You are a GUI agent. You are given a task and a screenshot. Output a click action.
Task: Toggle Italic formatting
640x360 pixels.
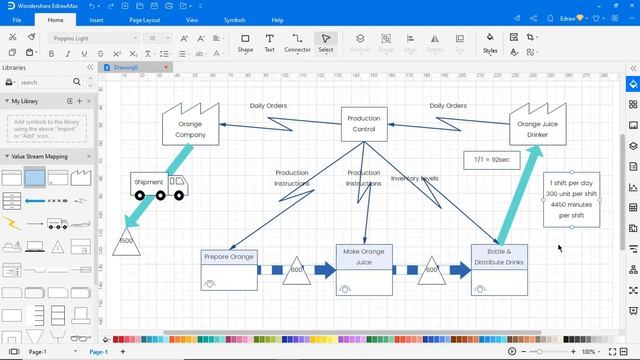[68, 53]
